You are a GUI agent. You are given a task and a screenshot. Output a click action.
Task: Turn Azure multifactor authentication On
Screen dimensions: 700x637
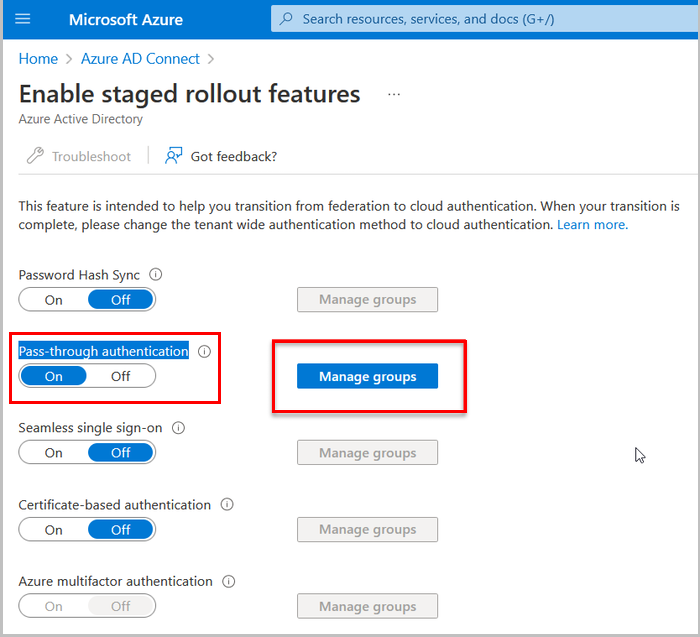click(x=54, y=606)
